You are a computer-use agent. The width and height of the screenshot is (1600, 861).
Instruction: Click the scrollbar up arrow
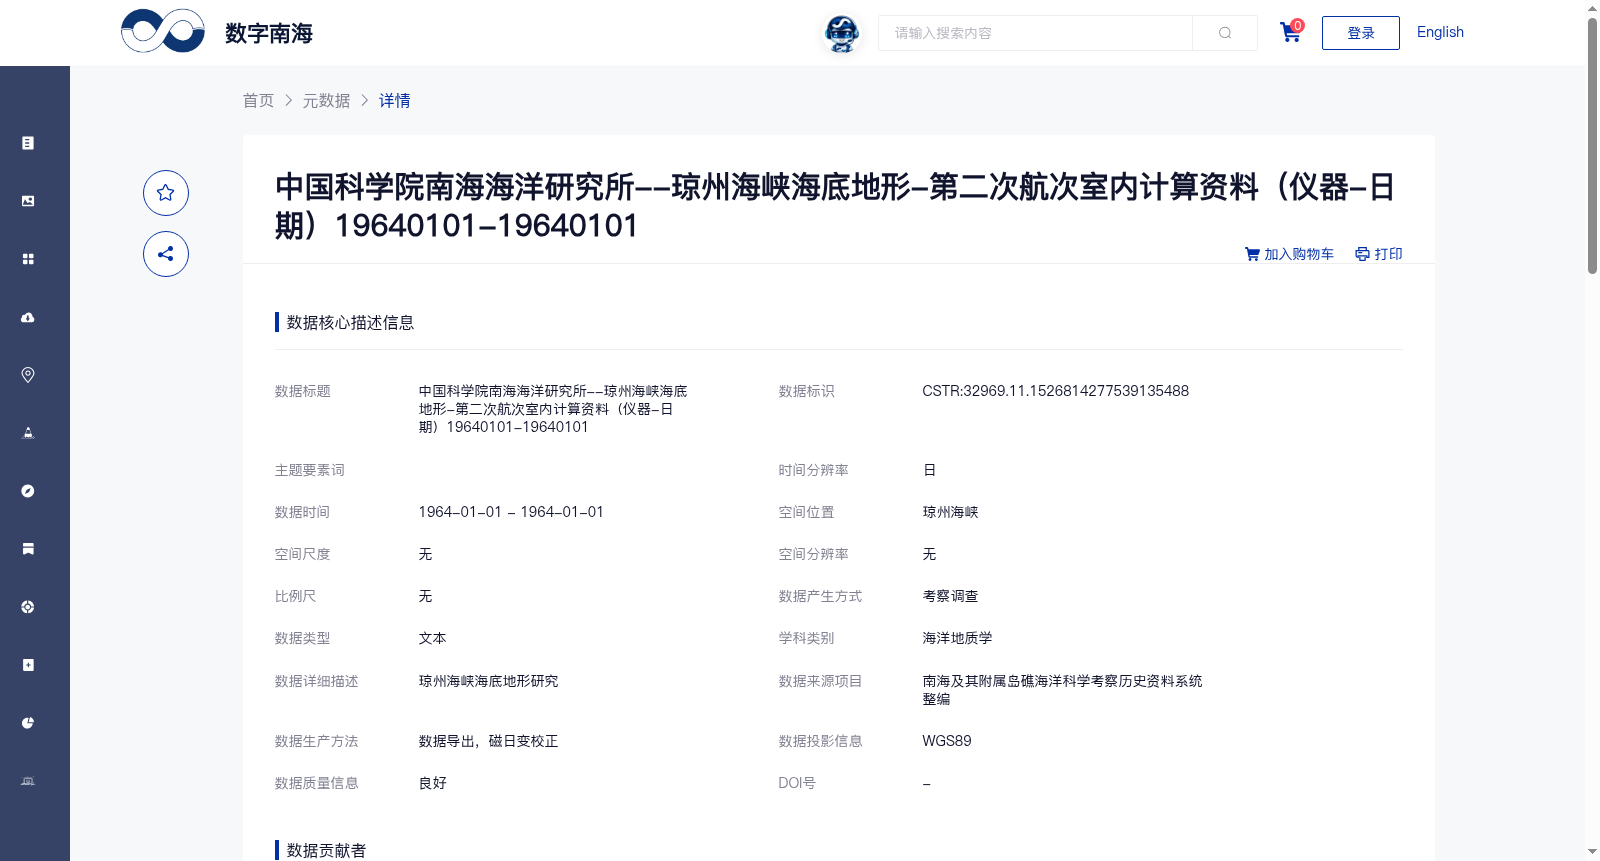click(x=1592, y=8)
